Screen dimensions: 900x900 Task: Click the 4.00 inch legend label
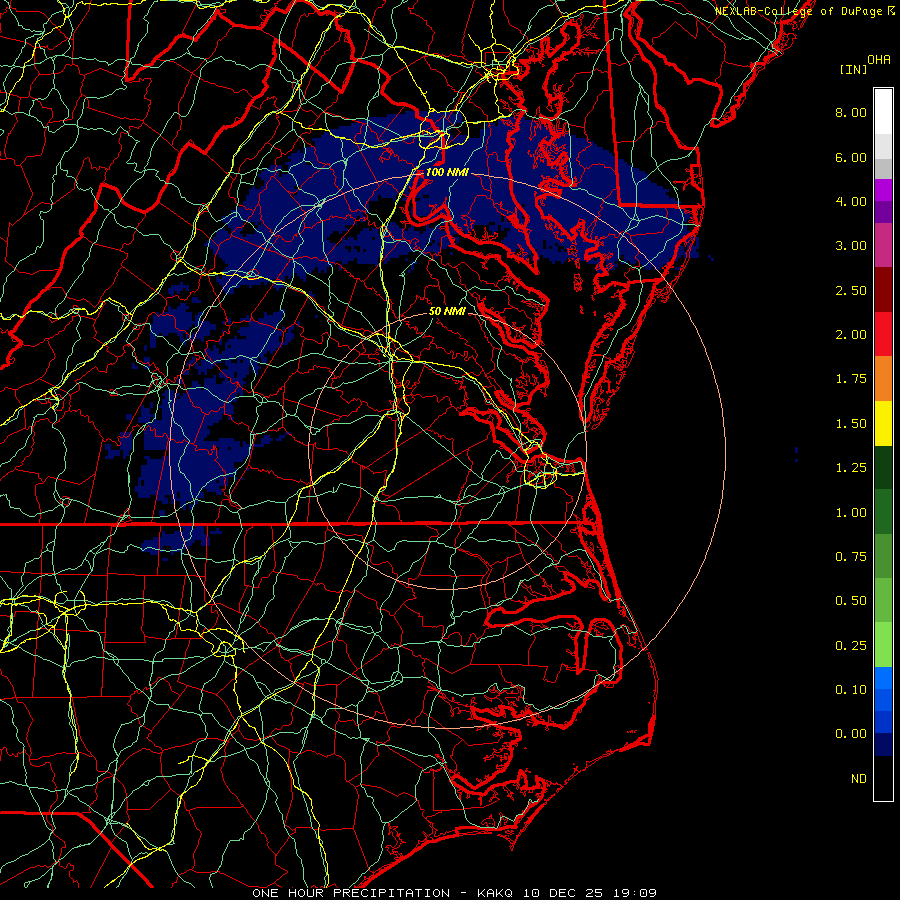coord(851,201)
